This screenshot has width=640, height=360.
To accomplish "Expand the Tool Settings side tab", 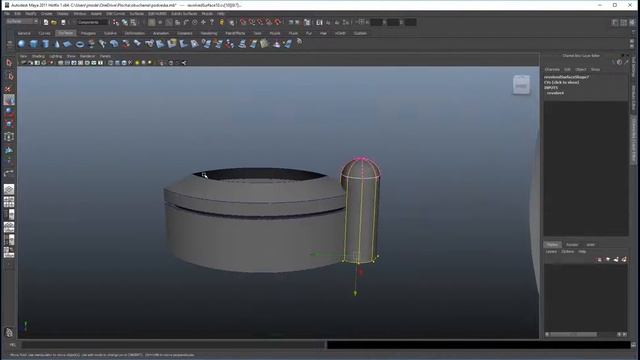I will click(x=633, y=67).
